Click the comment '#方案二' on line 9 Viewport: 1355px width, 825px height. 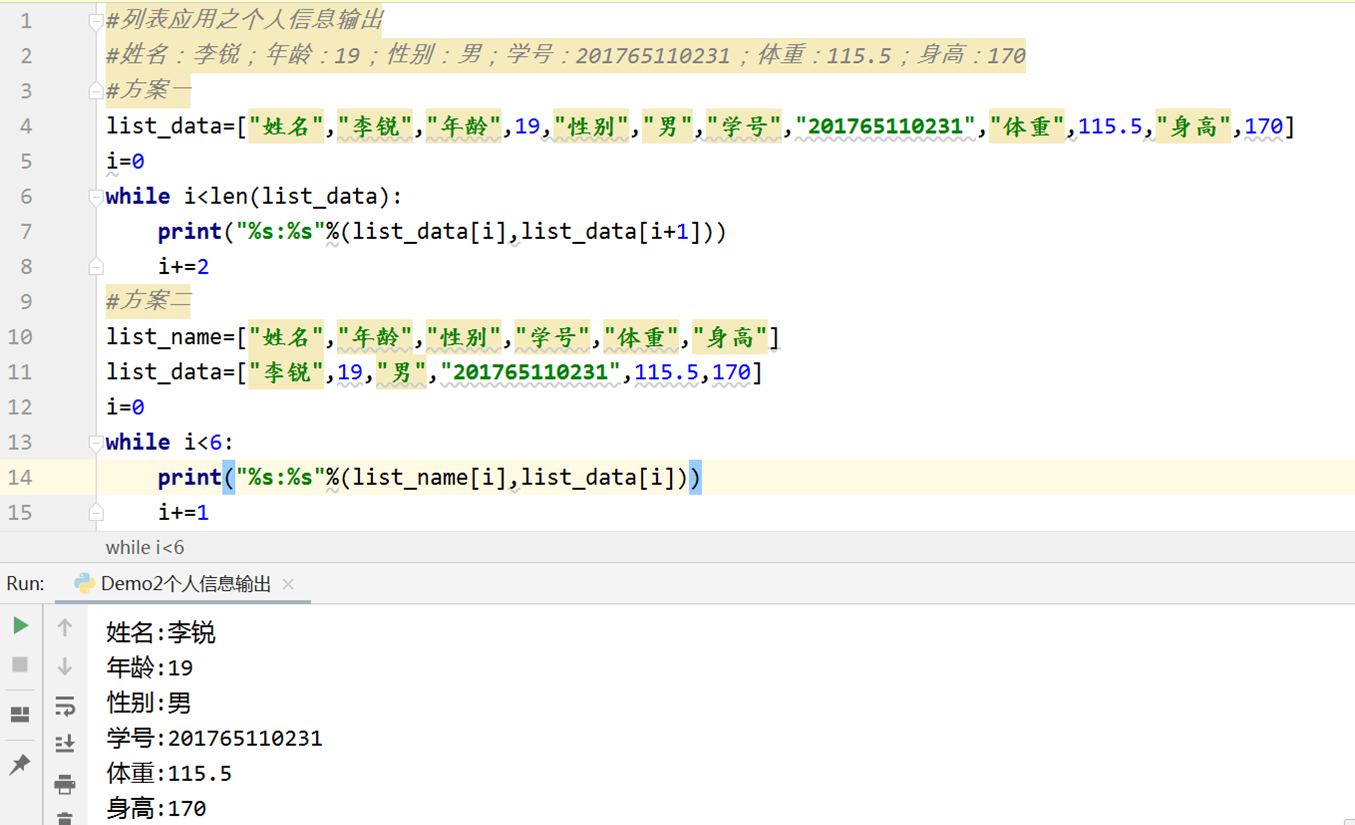pyautogui.click(x=148, y=301)
